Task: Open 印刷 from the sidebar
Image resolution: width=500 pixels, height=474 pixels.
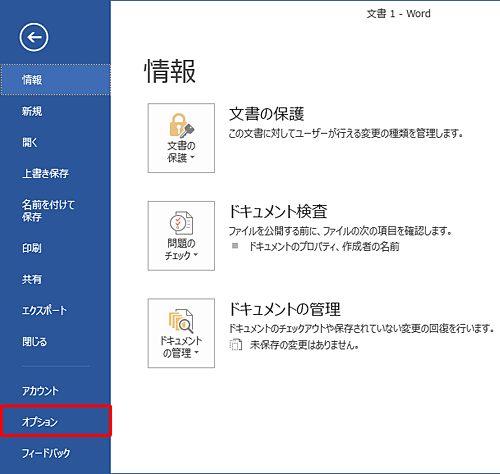Action: click(55, 248)
